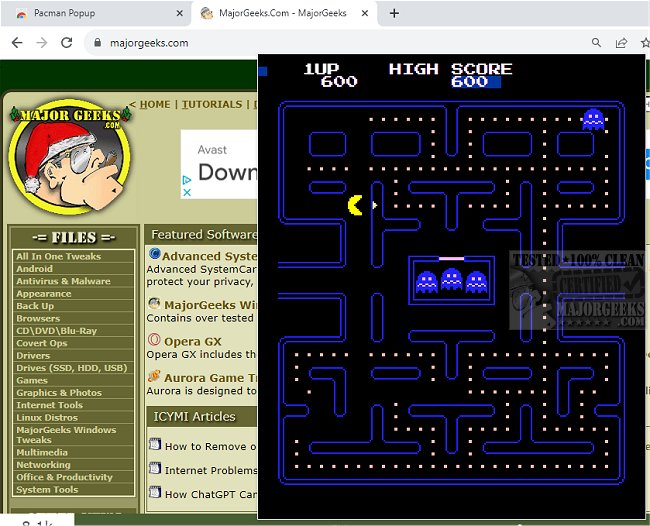Click the article icon beside How to Remove
Viewport: 650px width, 526px height.
155,444
